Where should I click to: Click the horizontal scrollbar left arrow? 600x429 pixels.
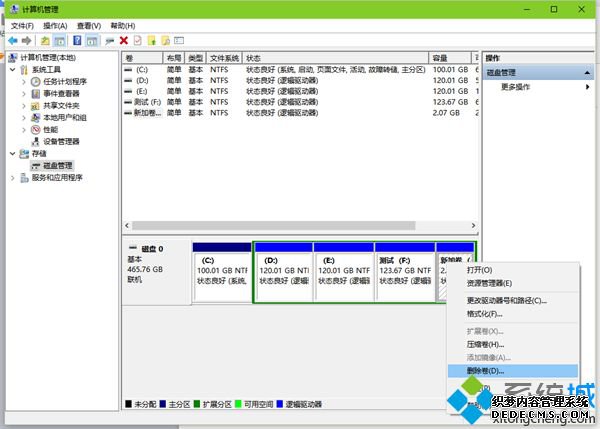click(x=127, y=226)
